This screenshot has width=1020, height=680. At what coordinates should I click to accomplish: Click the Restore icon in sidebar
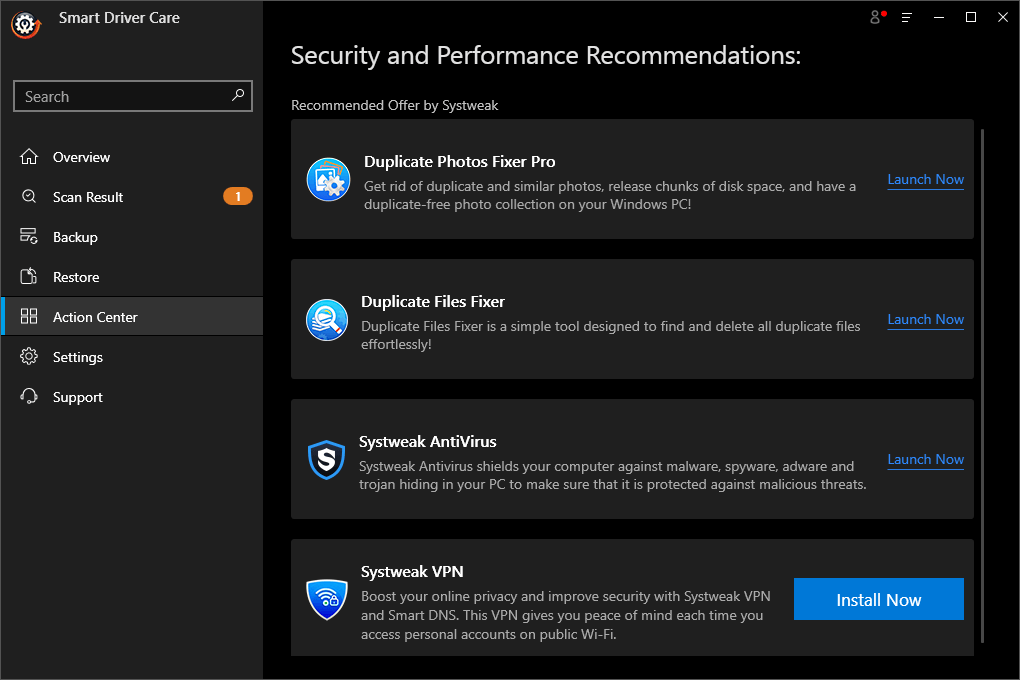click(29, 277)
